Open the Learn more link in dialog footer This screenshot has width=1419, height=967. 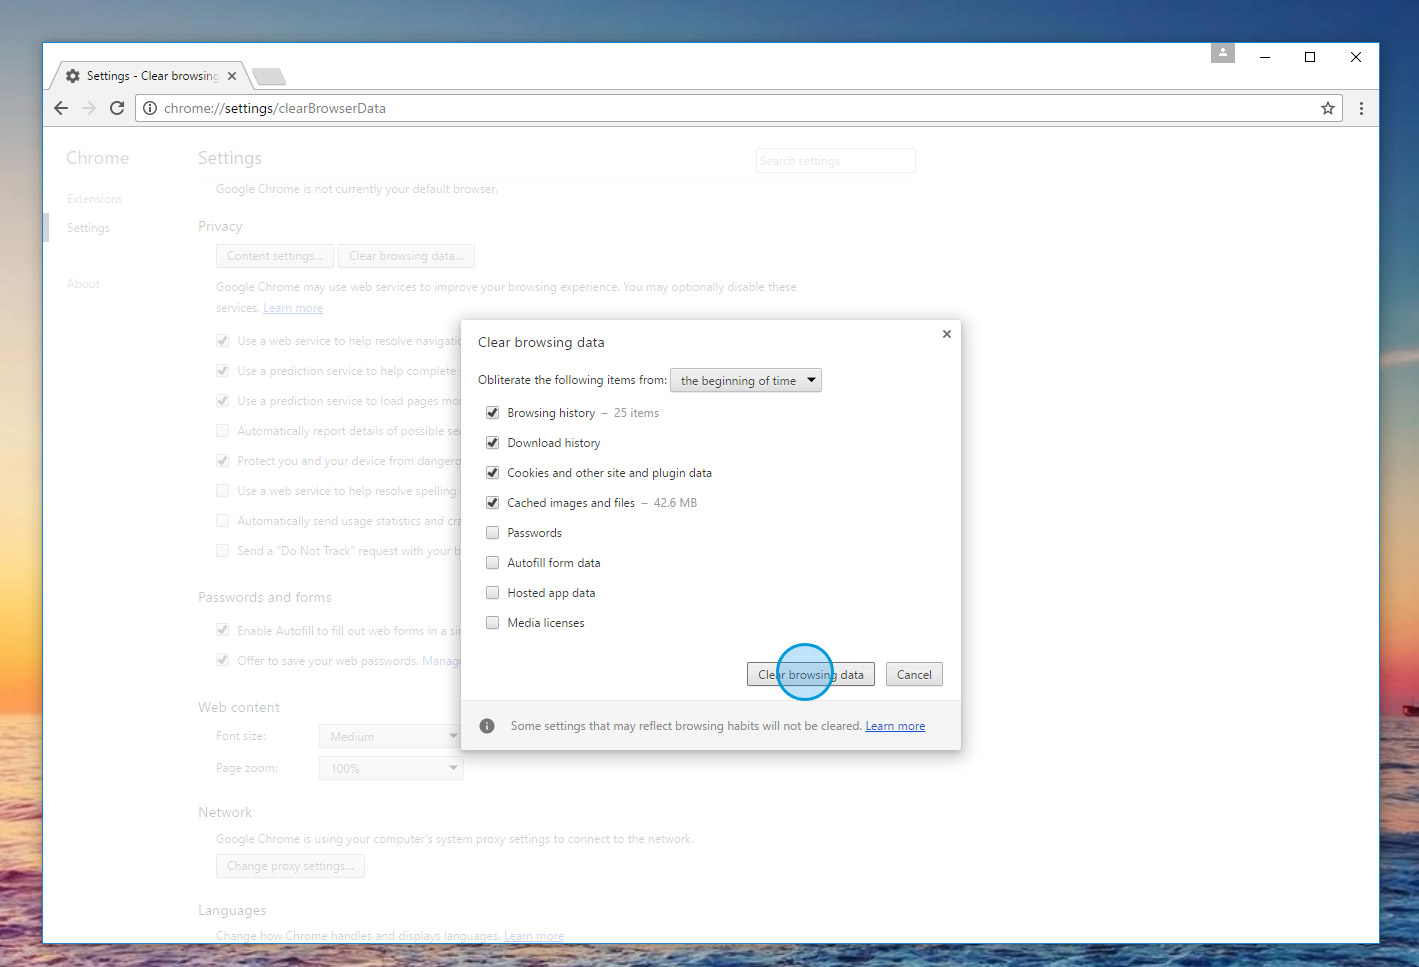(895, 726)
